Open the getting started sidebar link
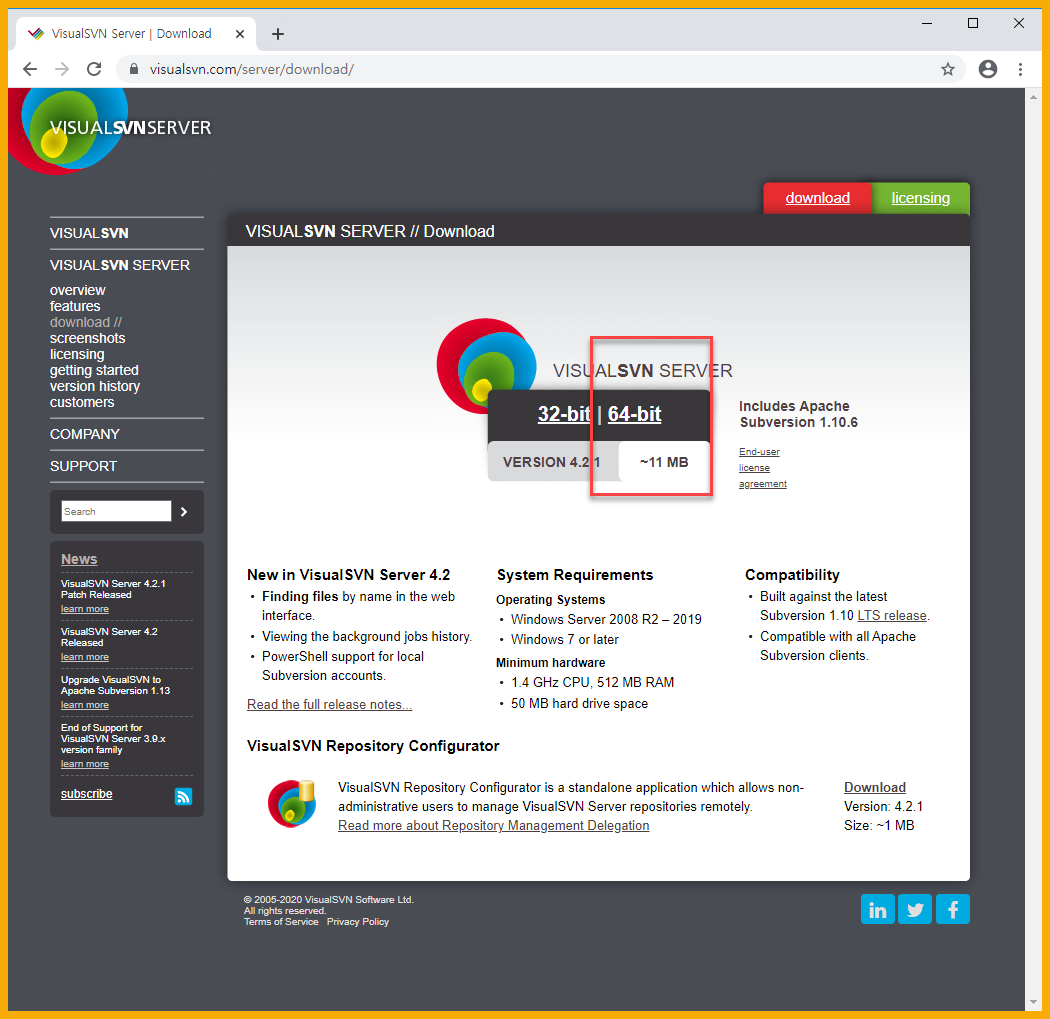 tap(94, 370)
